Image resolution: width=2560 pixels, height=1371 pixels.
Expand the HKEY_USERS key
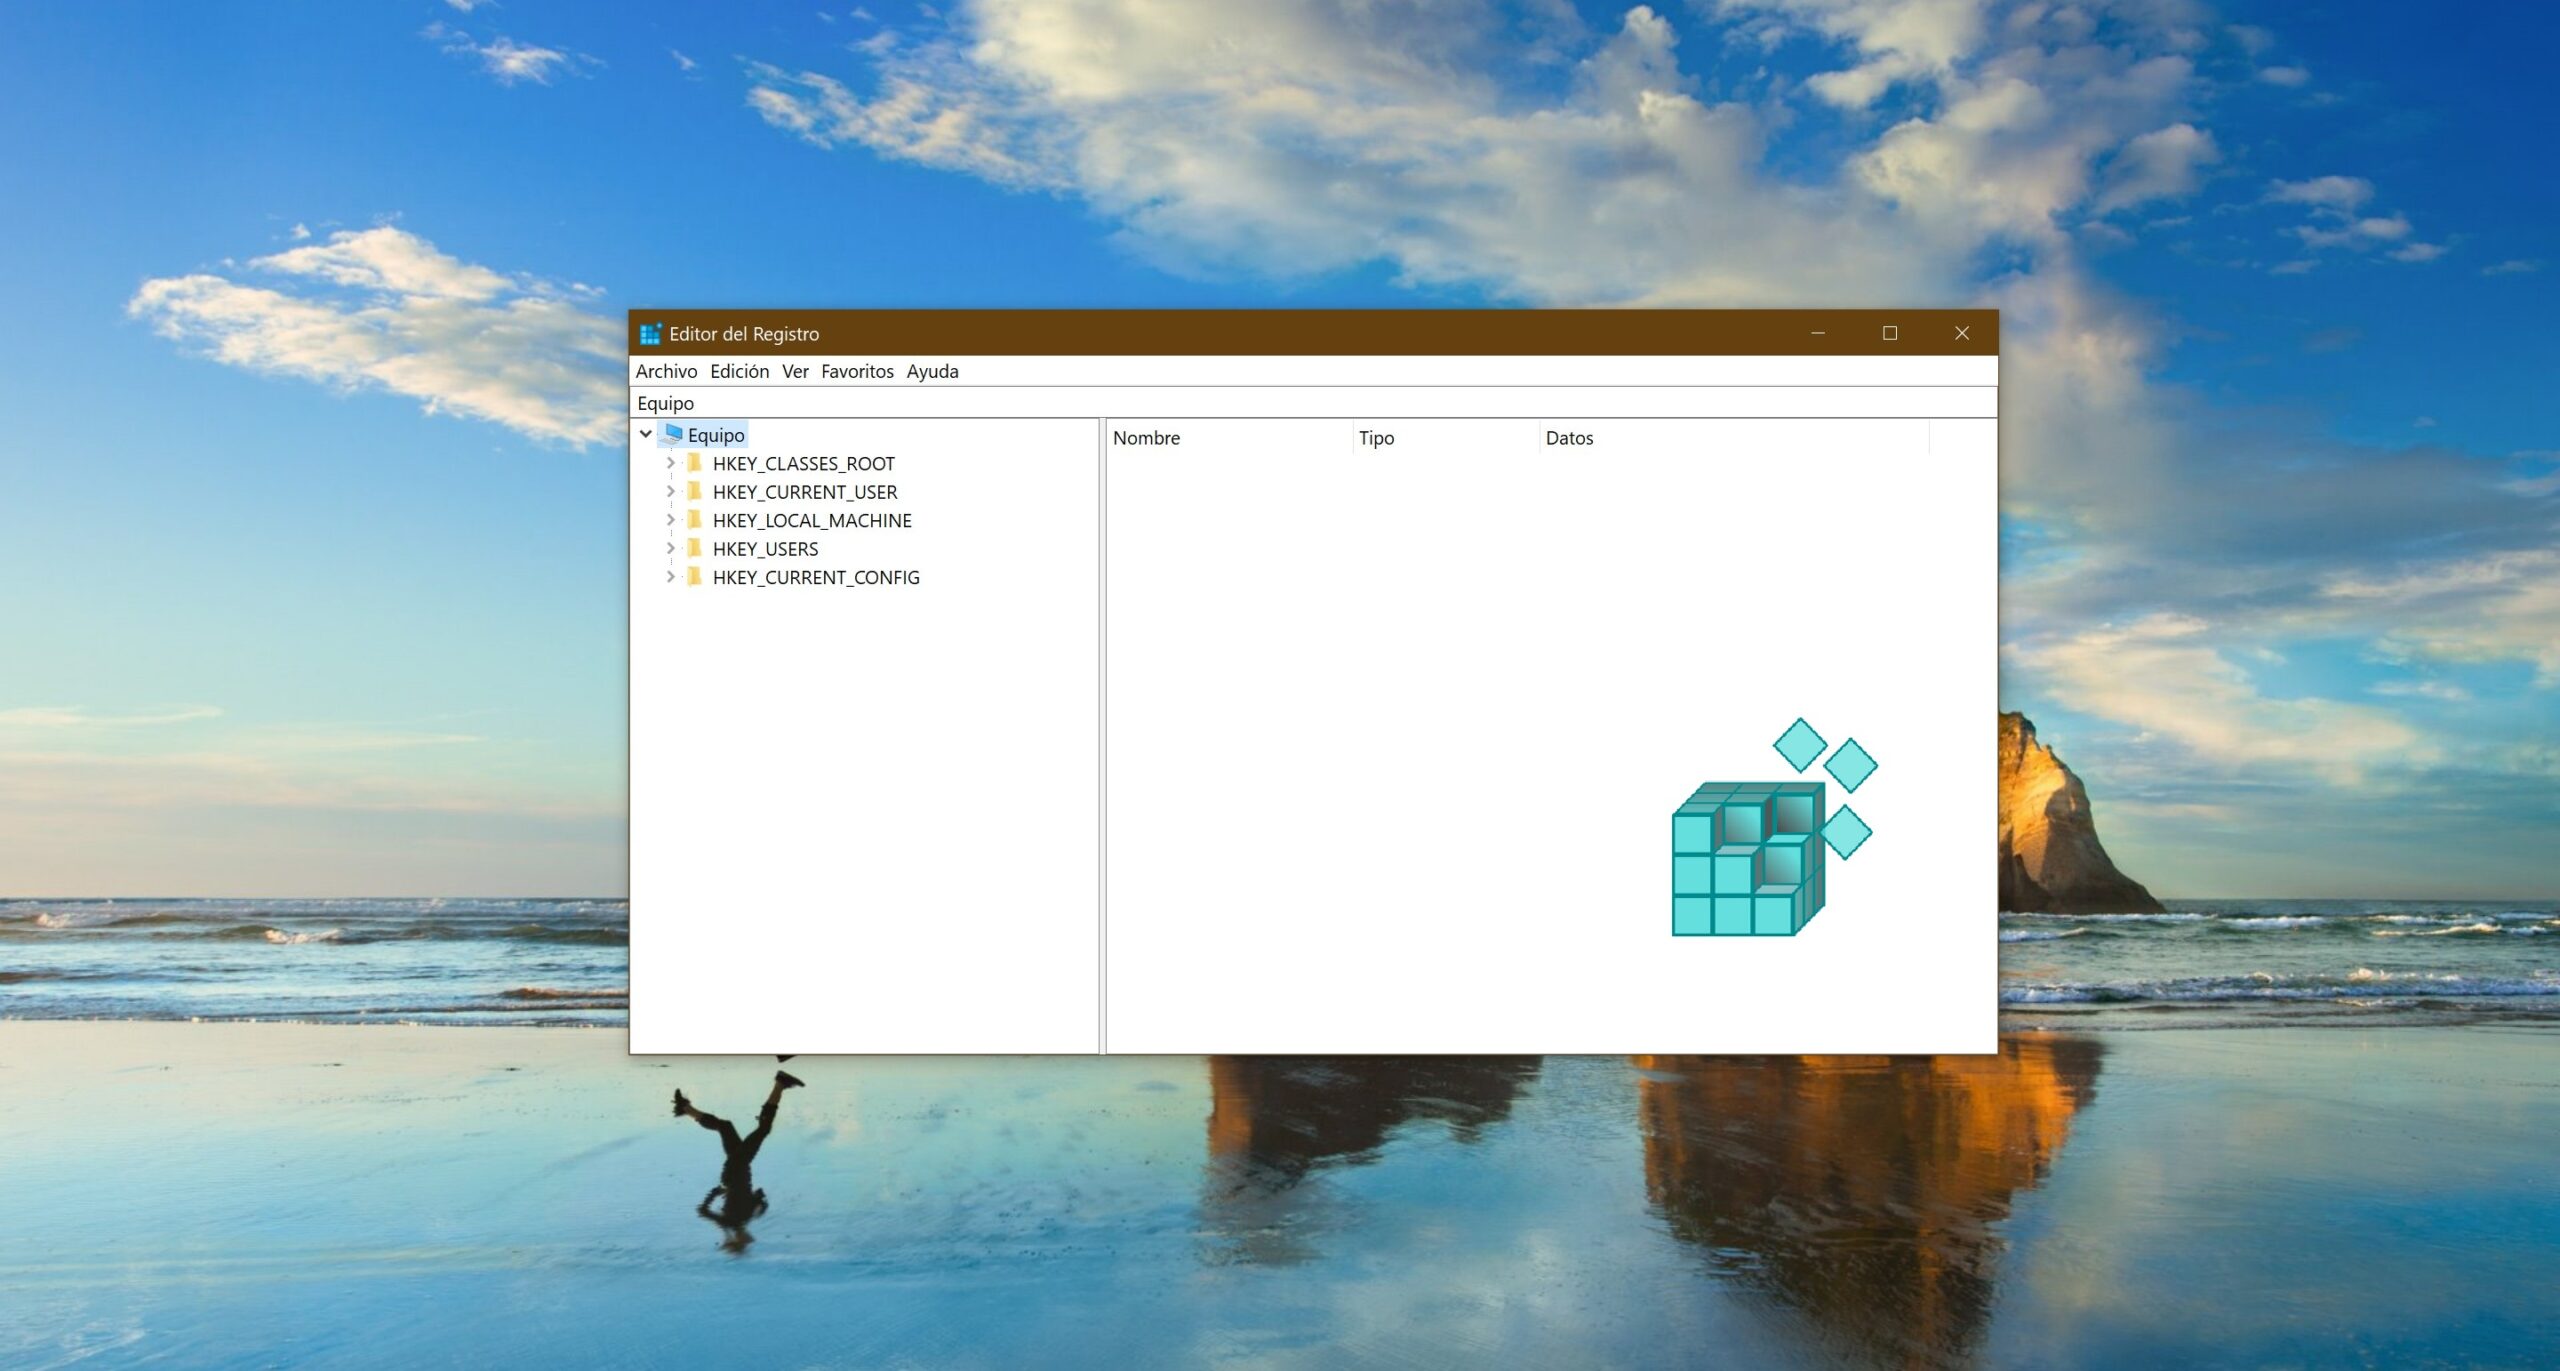tap(671, 548)
